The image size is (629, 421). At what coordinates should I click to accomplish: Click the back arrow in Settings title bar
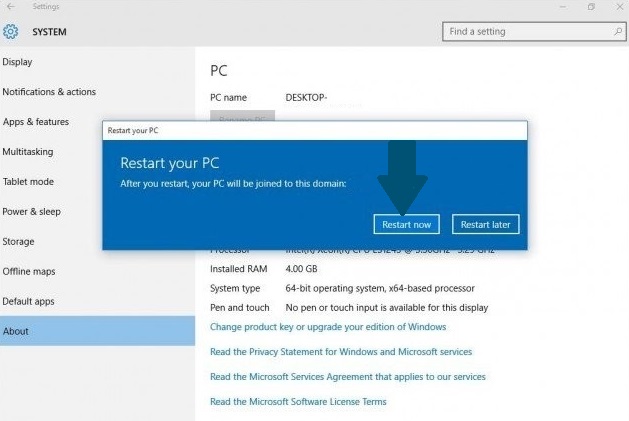coord(11,6)
